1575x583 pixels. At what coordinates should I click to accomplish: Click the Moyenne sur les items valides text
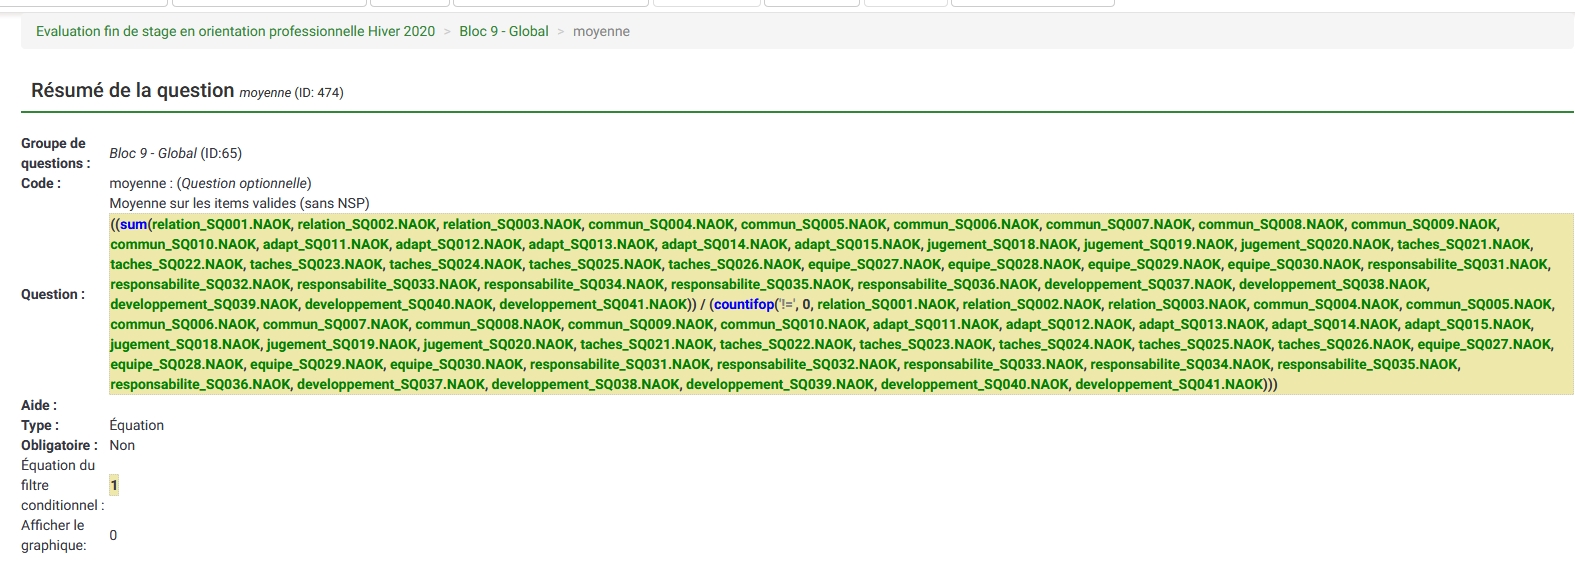239,204
